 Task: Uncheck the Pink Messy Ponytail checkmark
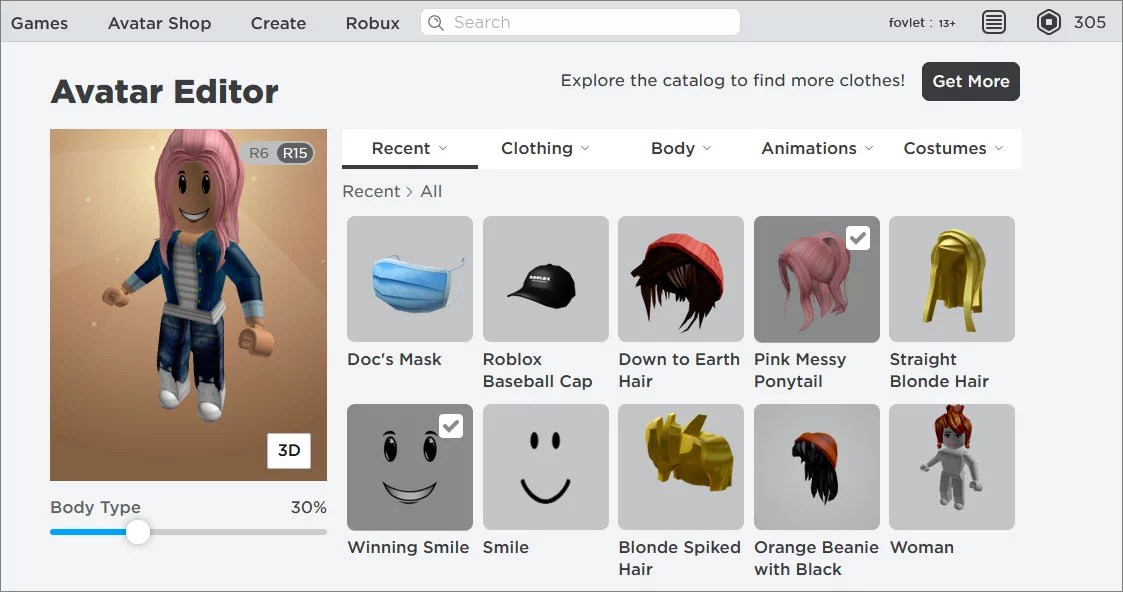click(x=858, y=237)
